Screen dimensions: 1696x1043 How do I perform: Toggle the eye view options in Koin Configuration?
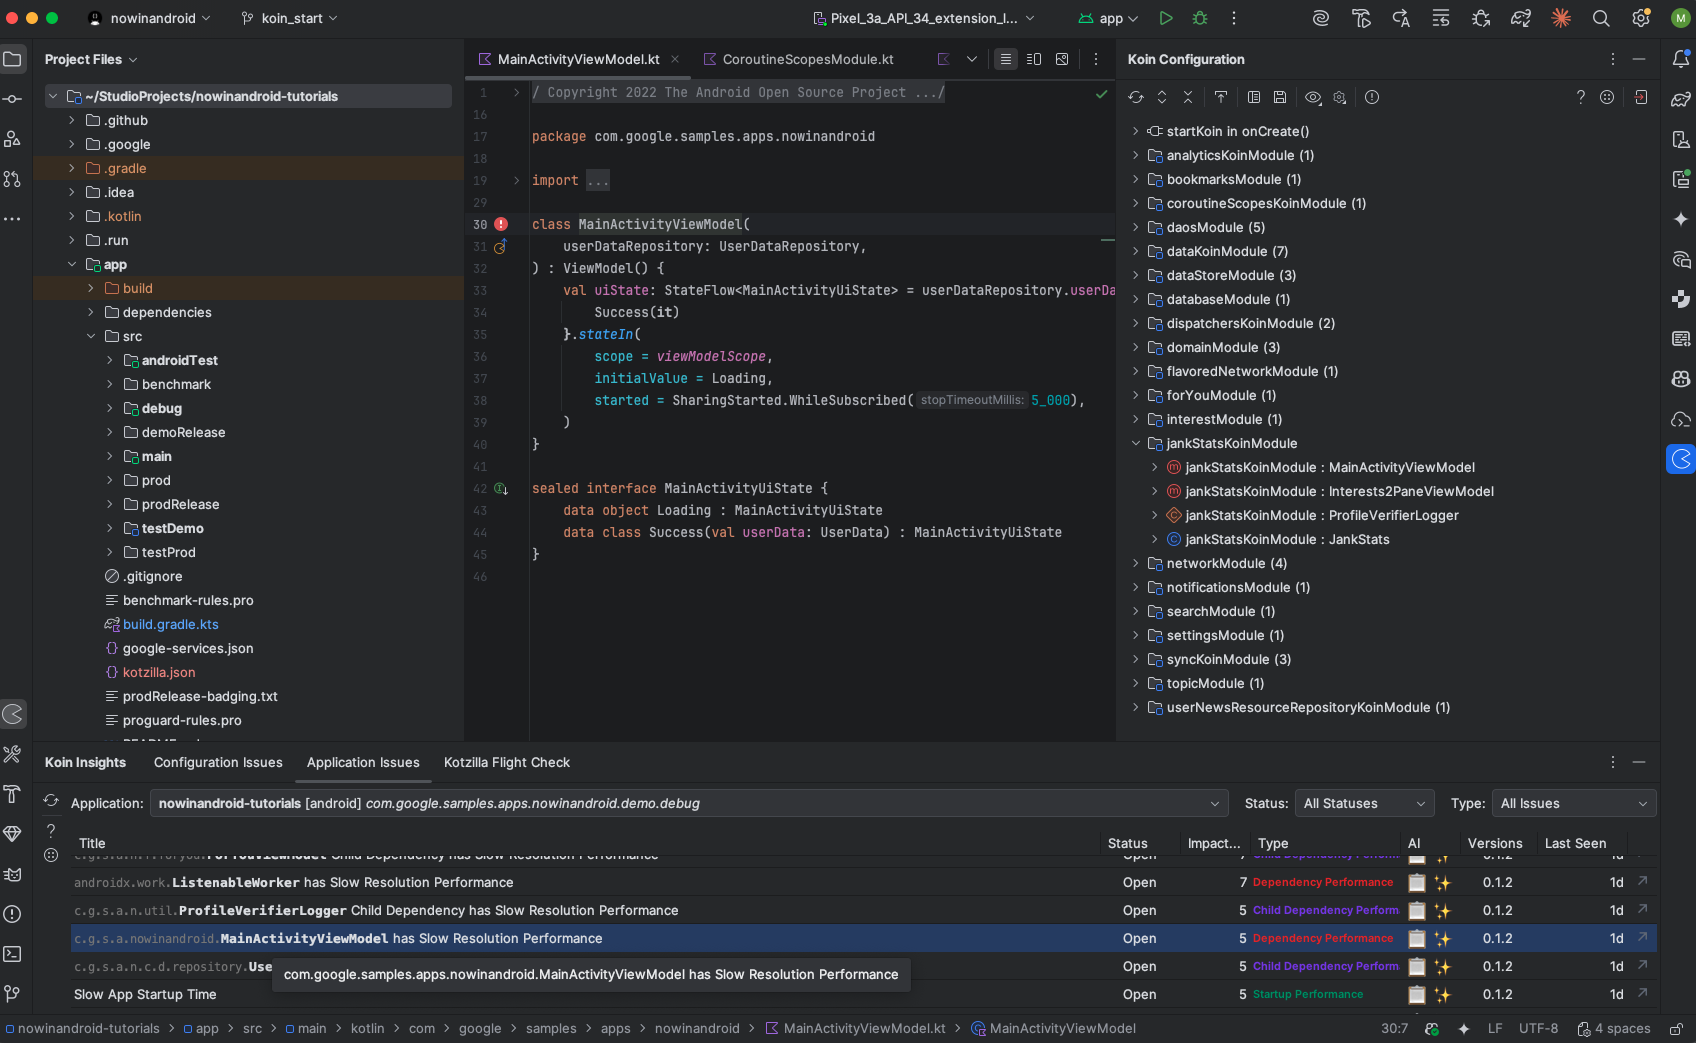click(1313, 97)
